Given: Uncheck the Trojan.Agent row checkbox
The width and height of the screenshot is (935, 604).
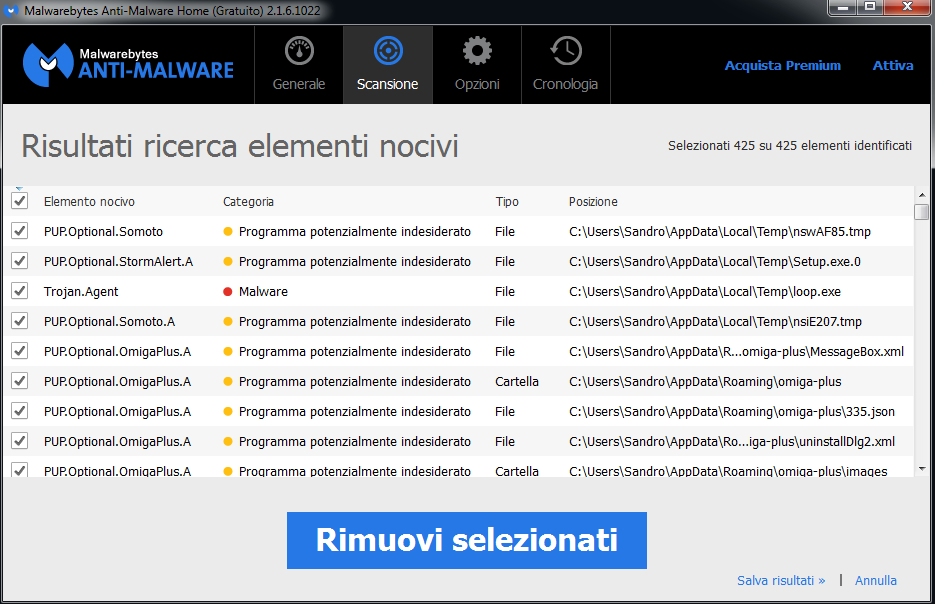Looking at the screenshot, I should [20, 291].
